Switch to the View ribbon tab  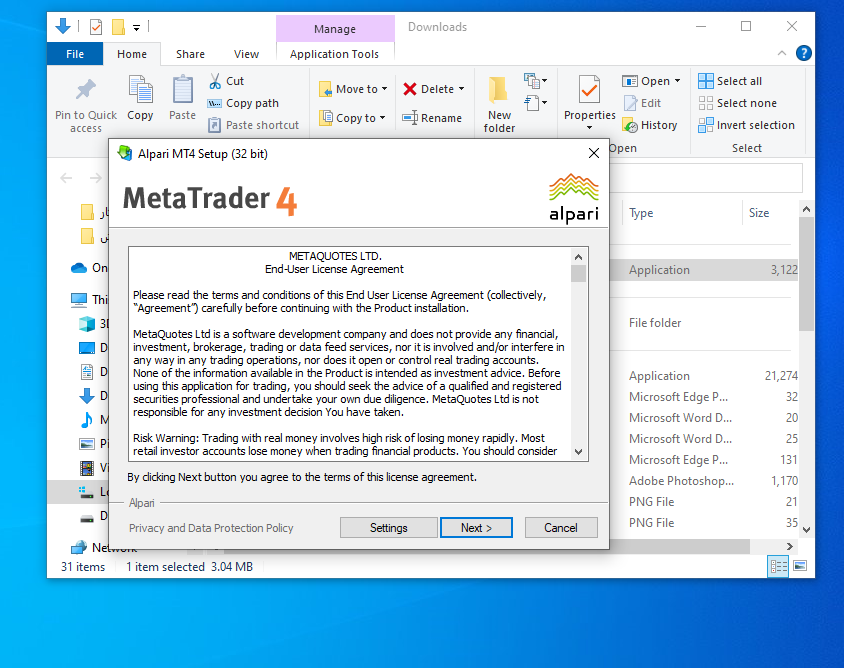[246, 54]
